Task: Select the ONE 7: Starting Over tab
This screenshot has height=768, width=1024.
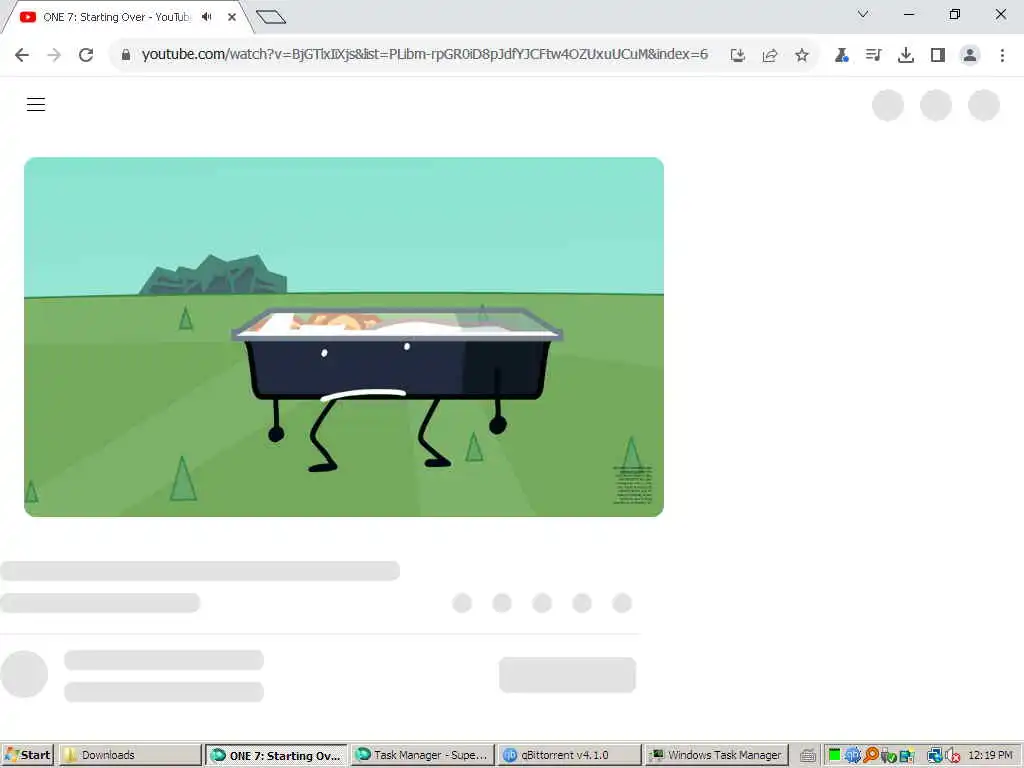Action: (x=116, y=17)
